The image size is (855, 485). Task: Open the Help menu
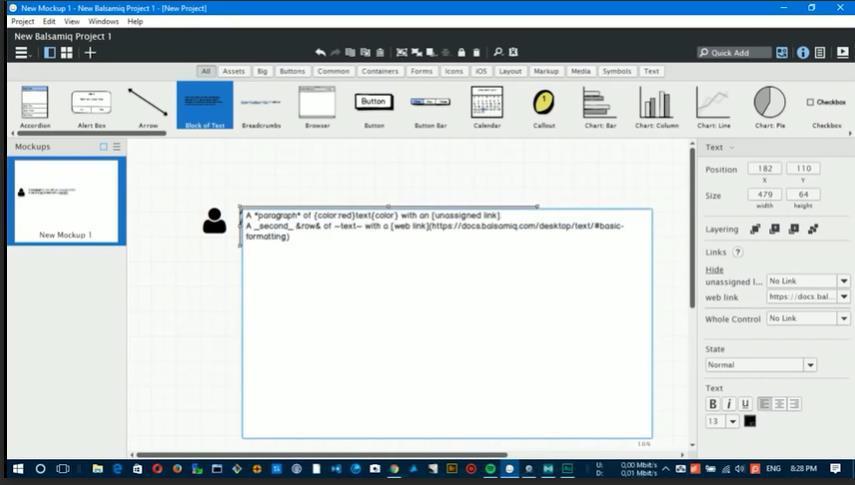pos(135,21)
